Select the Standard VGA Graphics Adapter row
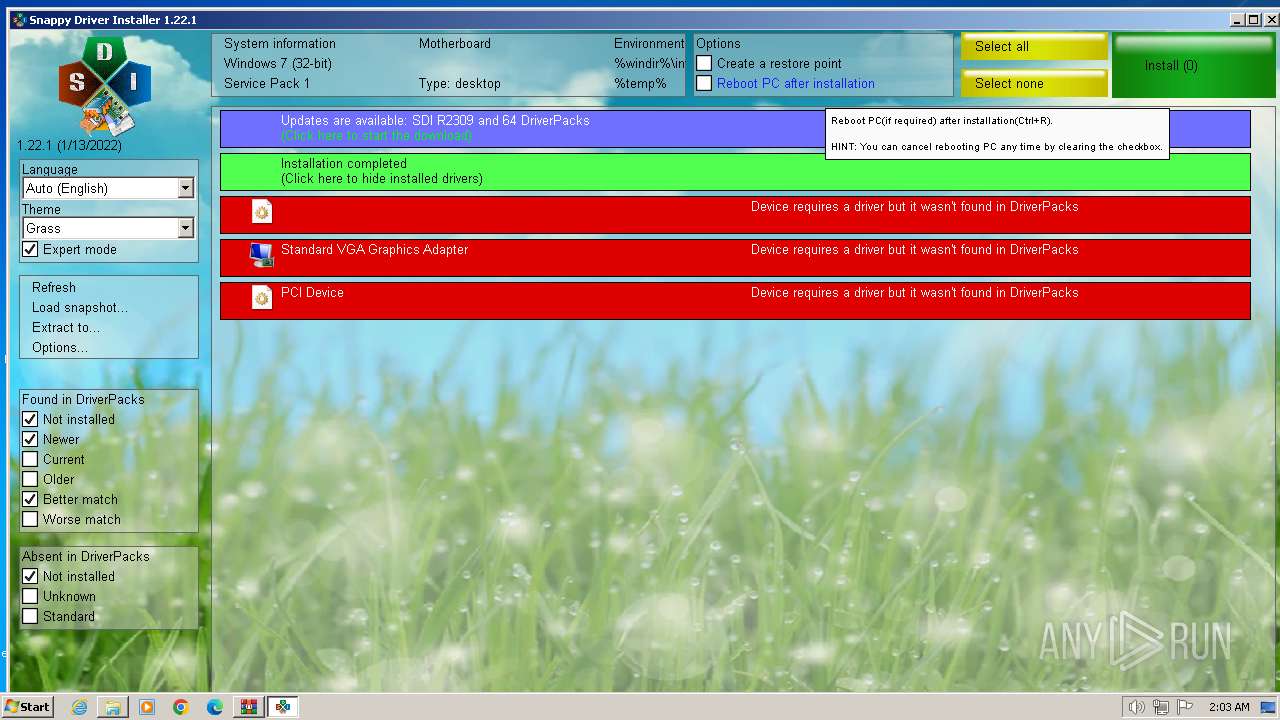The image size is (1280, 720). click(x=735, y=257)
